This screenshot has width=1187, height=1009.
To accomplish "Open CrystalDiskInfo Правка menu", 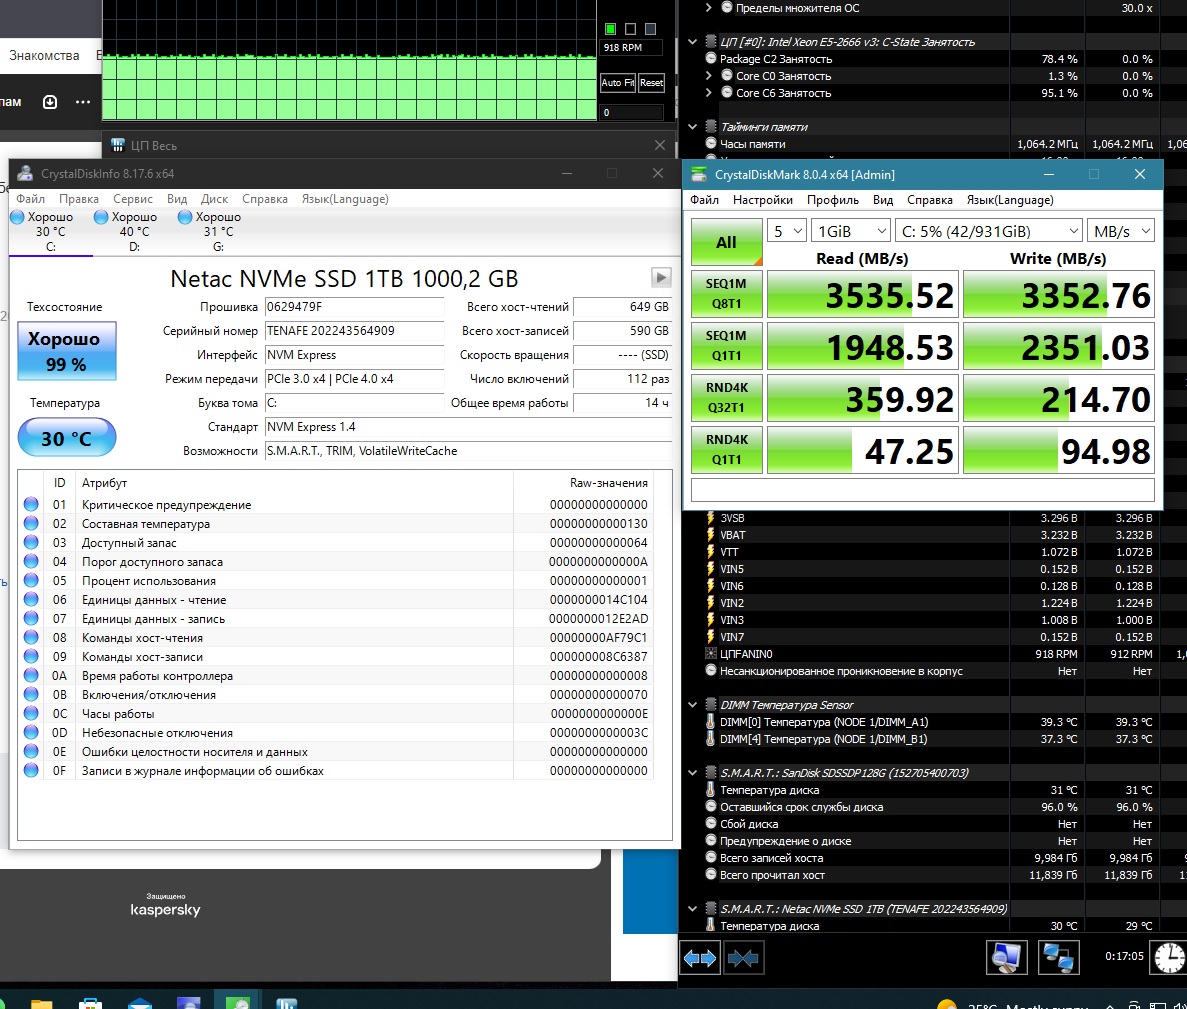I will click(79, 198).
